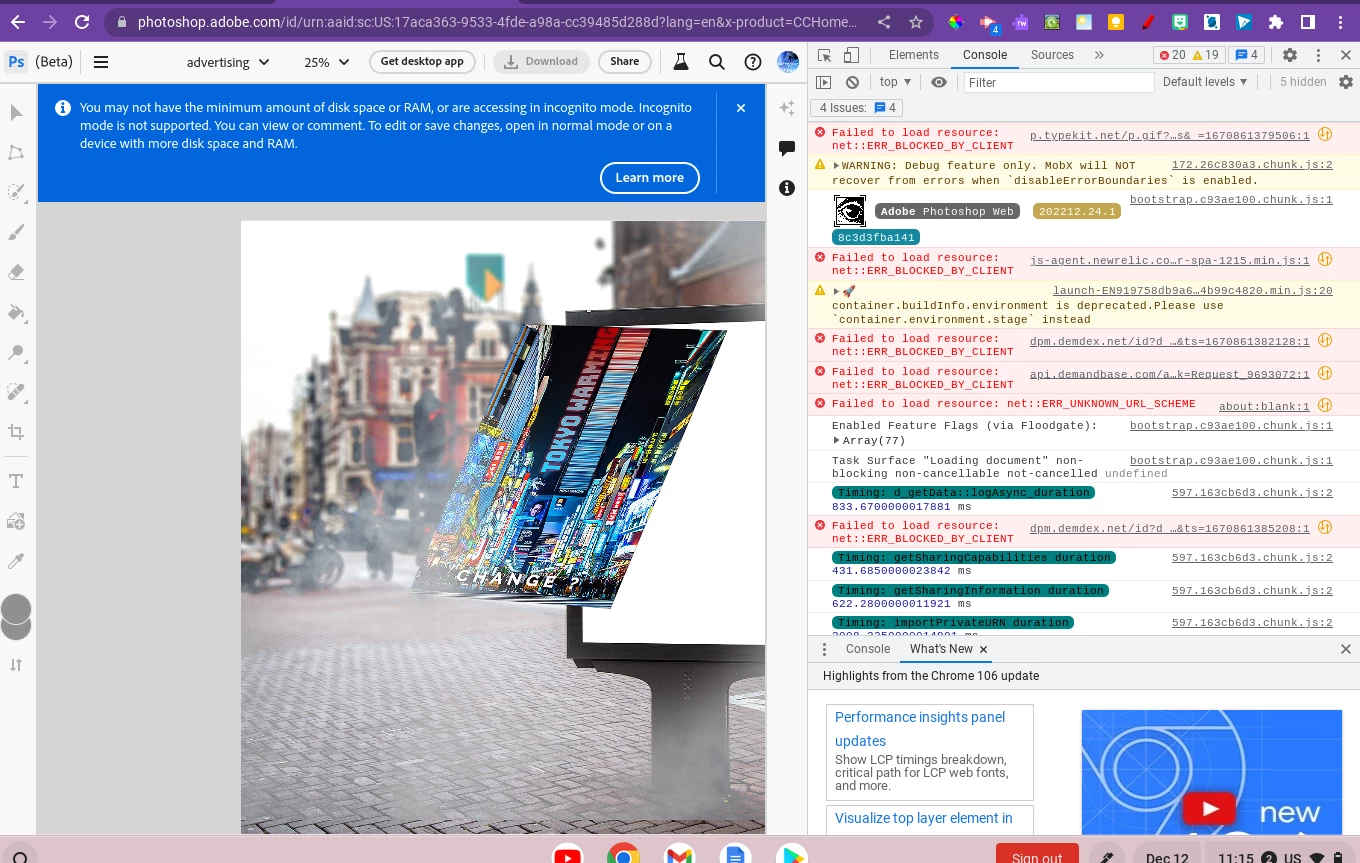Select the drawer Console tab
This screenshot has height=863, width=1360.
tap(868, 649)
